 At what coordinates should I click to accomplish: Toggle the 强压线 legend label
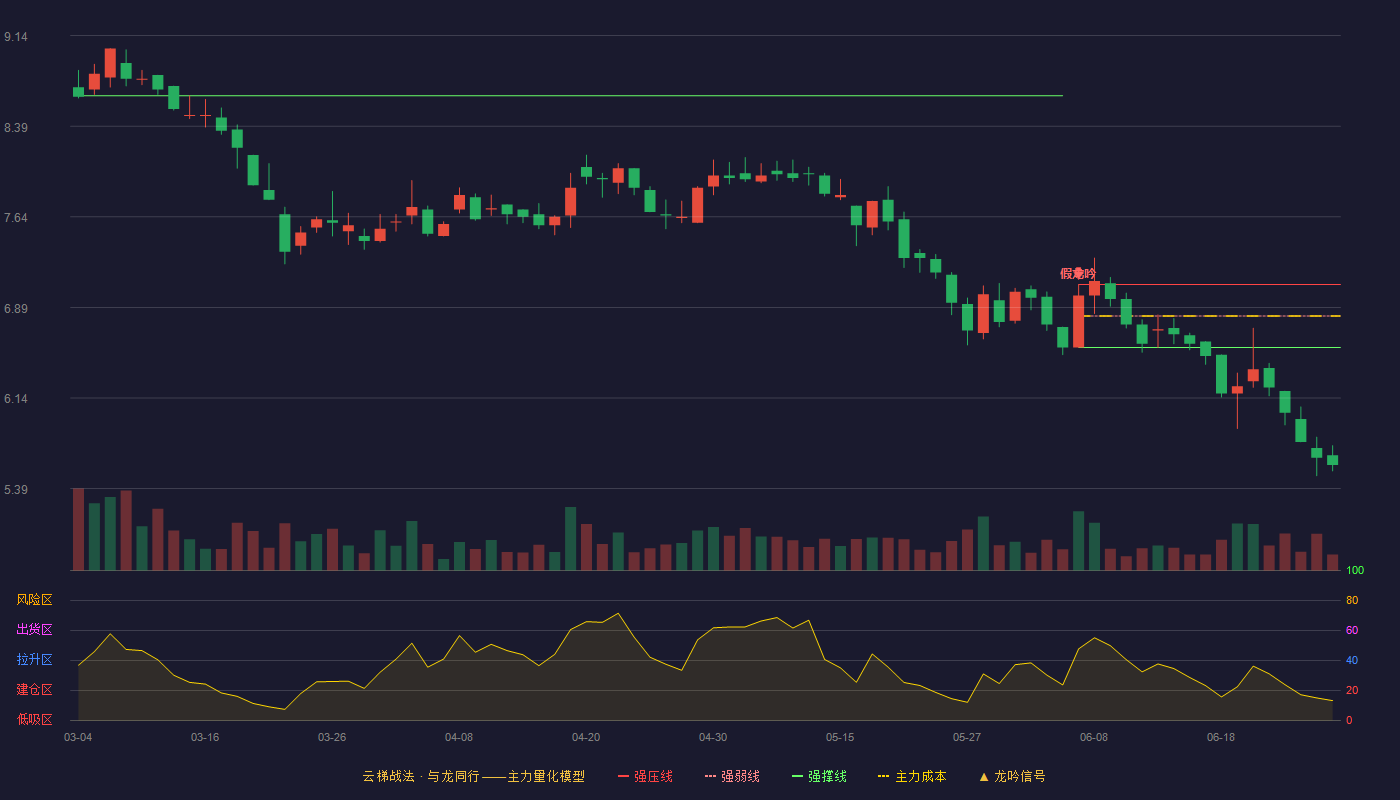(x=653, y=776)
